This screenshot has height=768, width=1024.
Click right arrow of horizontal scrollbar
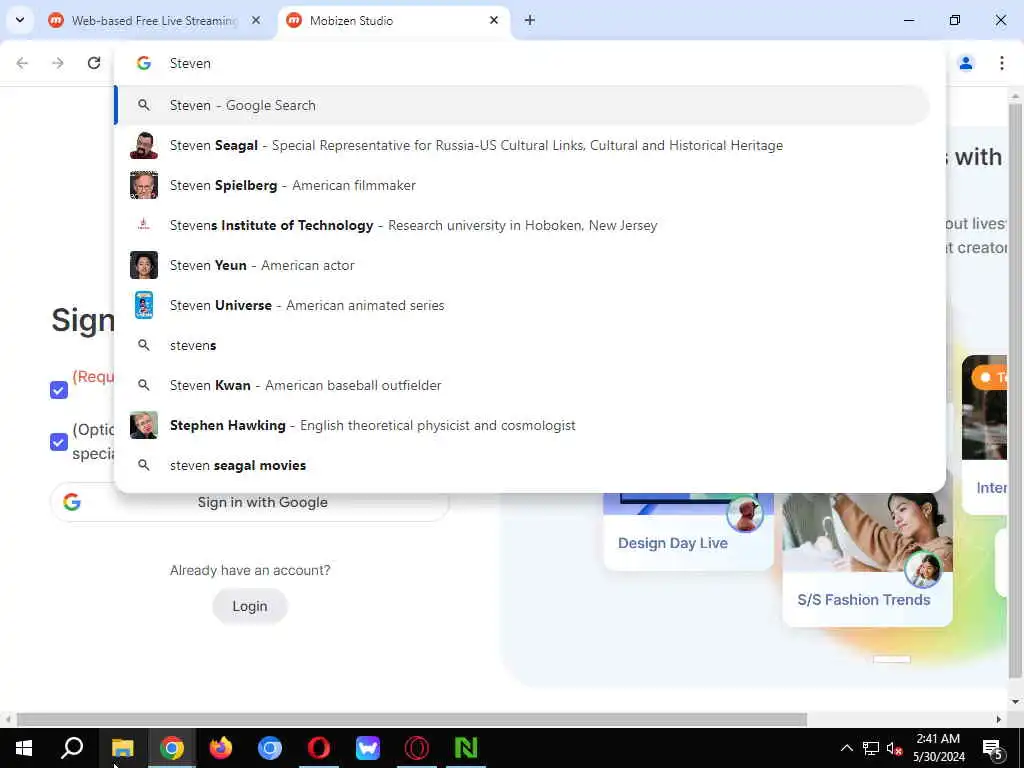click(999, 719)
